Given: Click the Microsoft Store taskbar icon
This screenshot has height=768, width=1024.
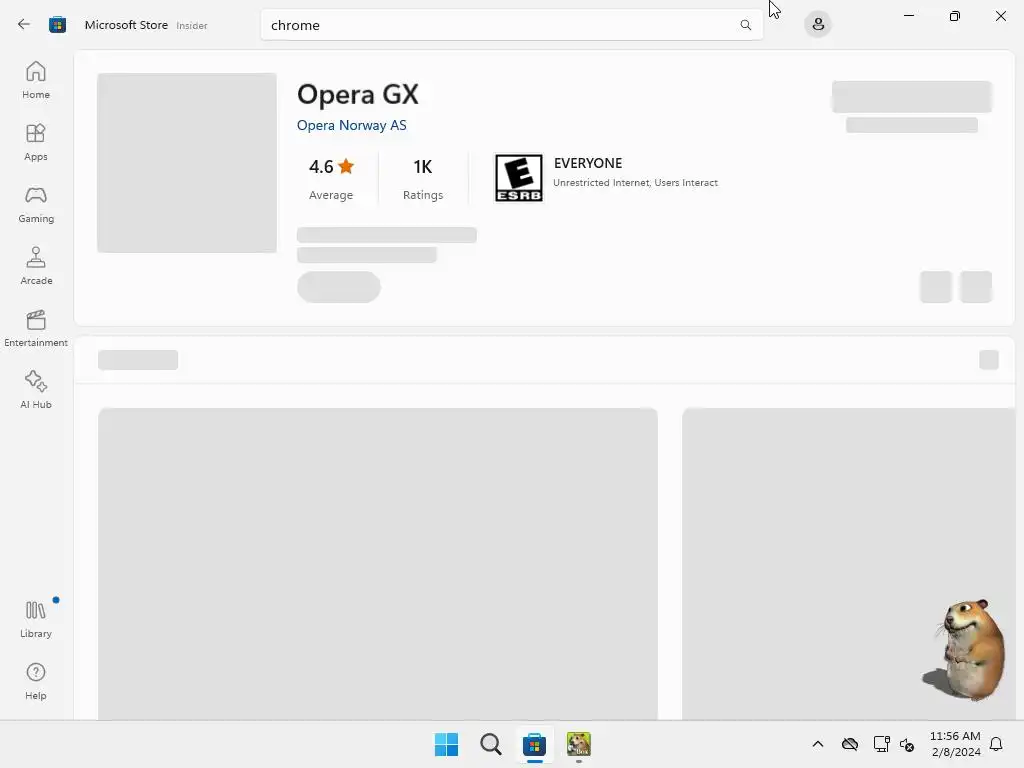Looking at the screenshot, I should pyautogui.click(x=534, y=744).
